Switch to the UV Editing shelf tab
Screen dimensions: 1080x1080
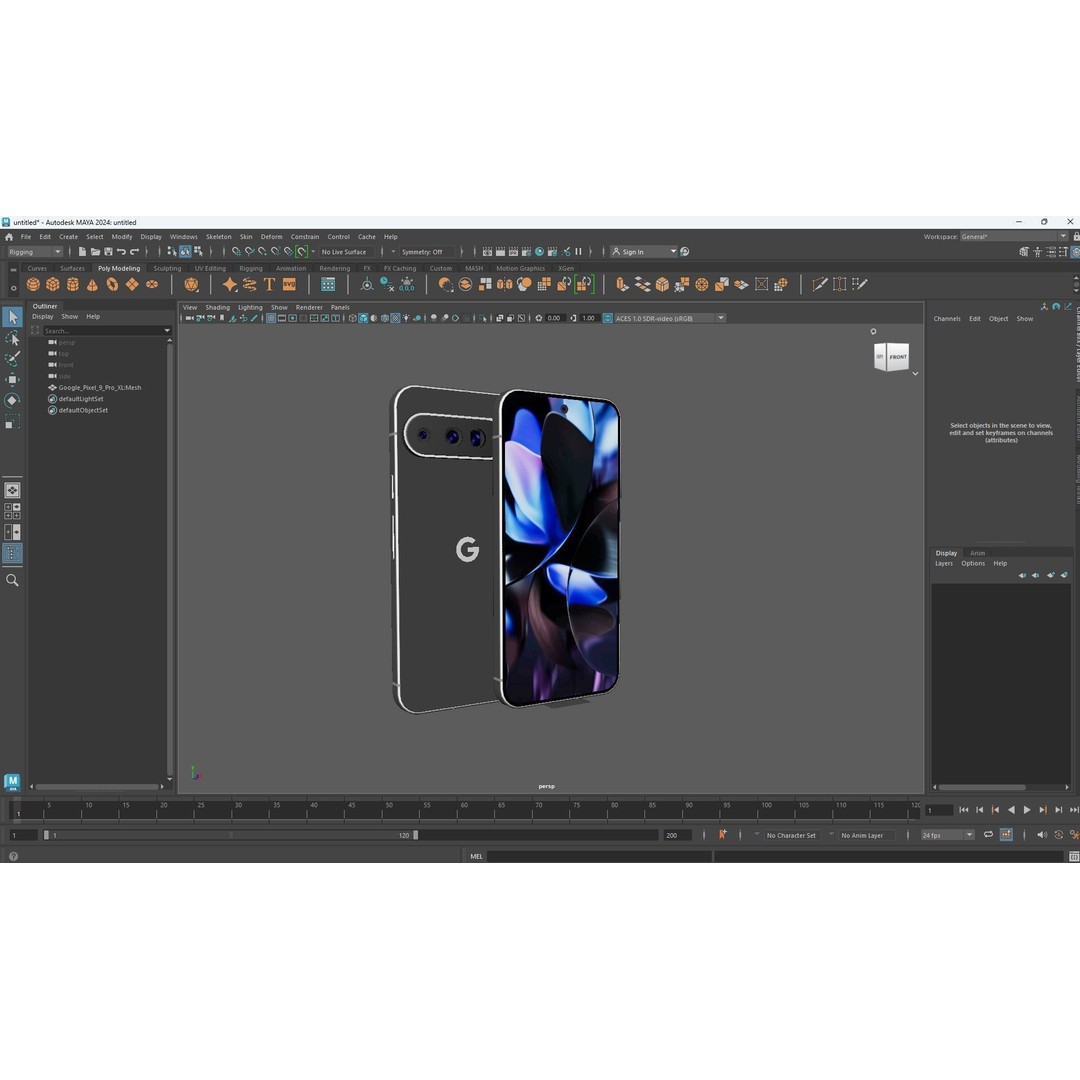(210, 269)
